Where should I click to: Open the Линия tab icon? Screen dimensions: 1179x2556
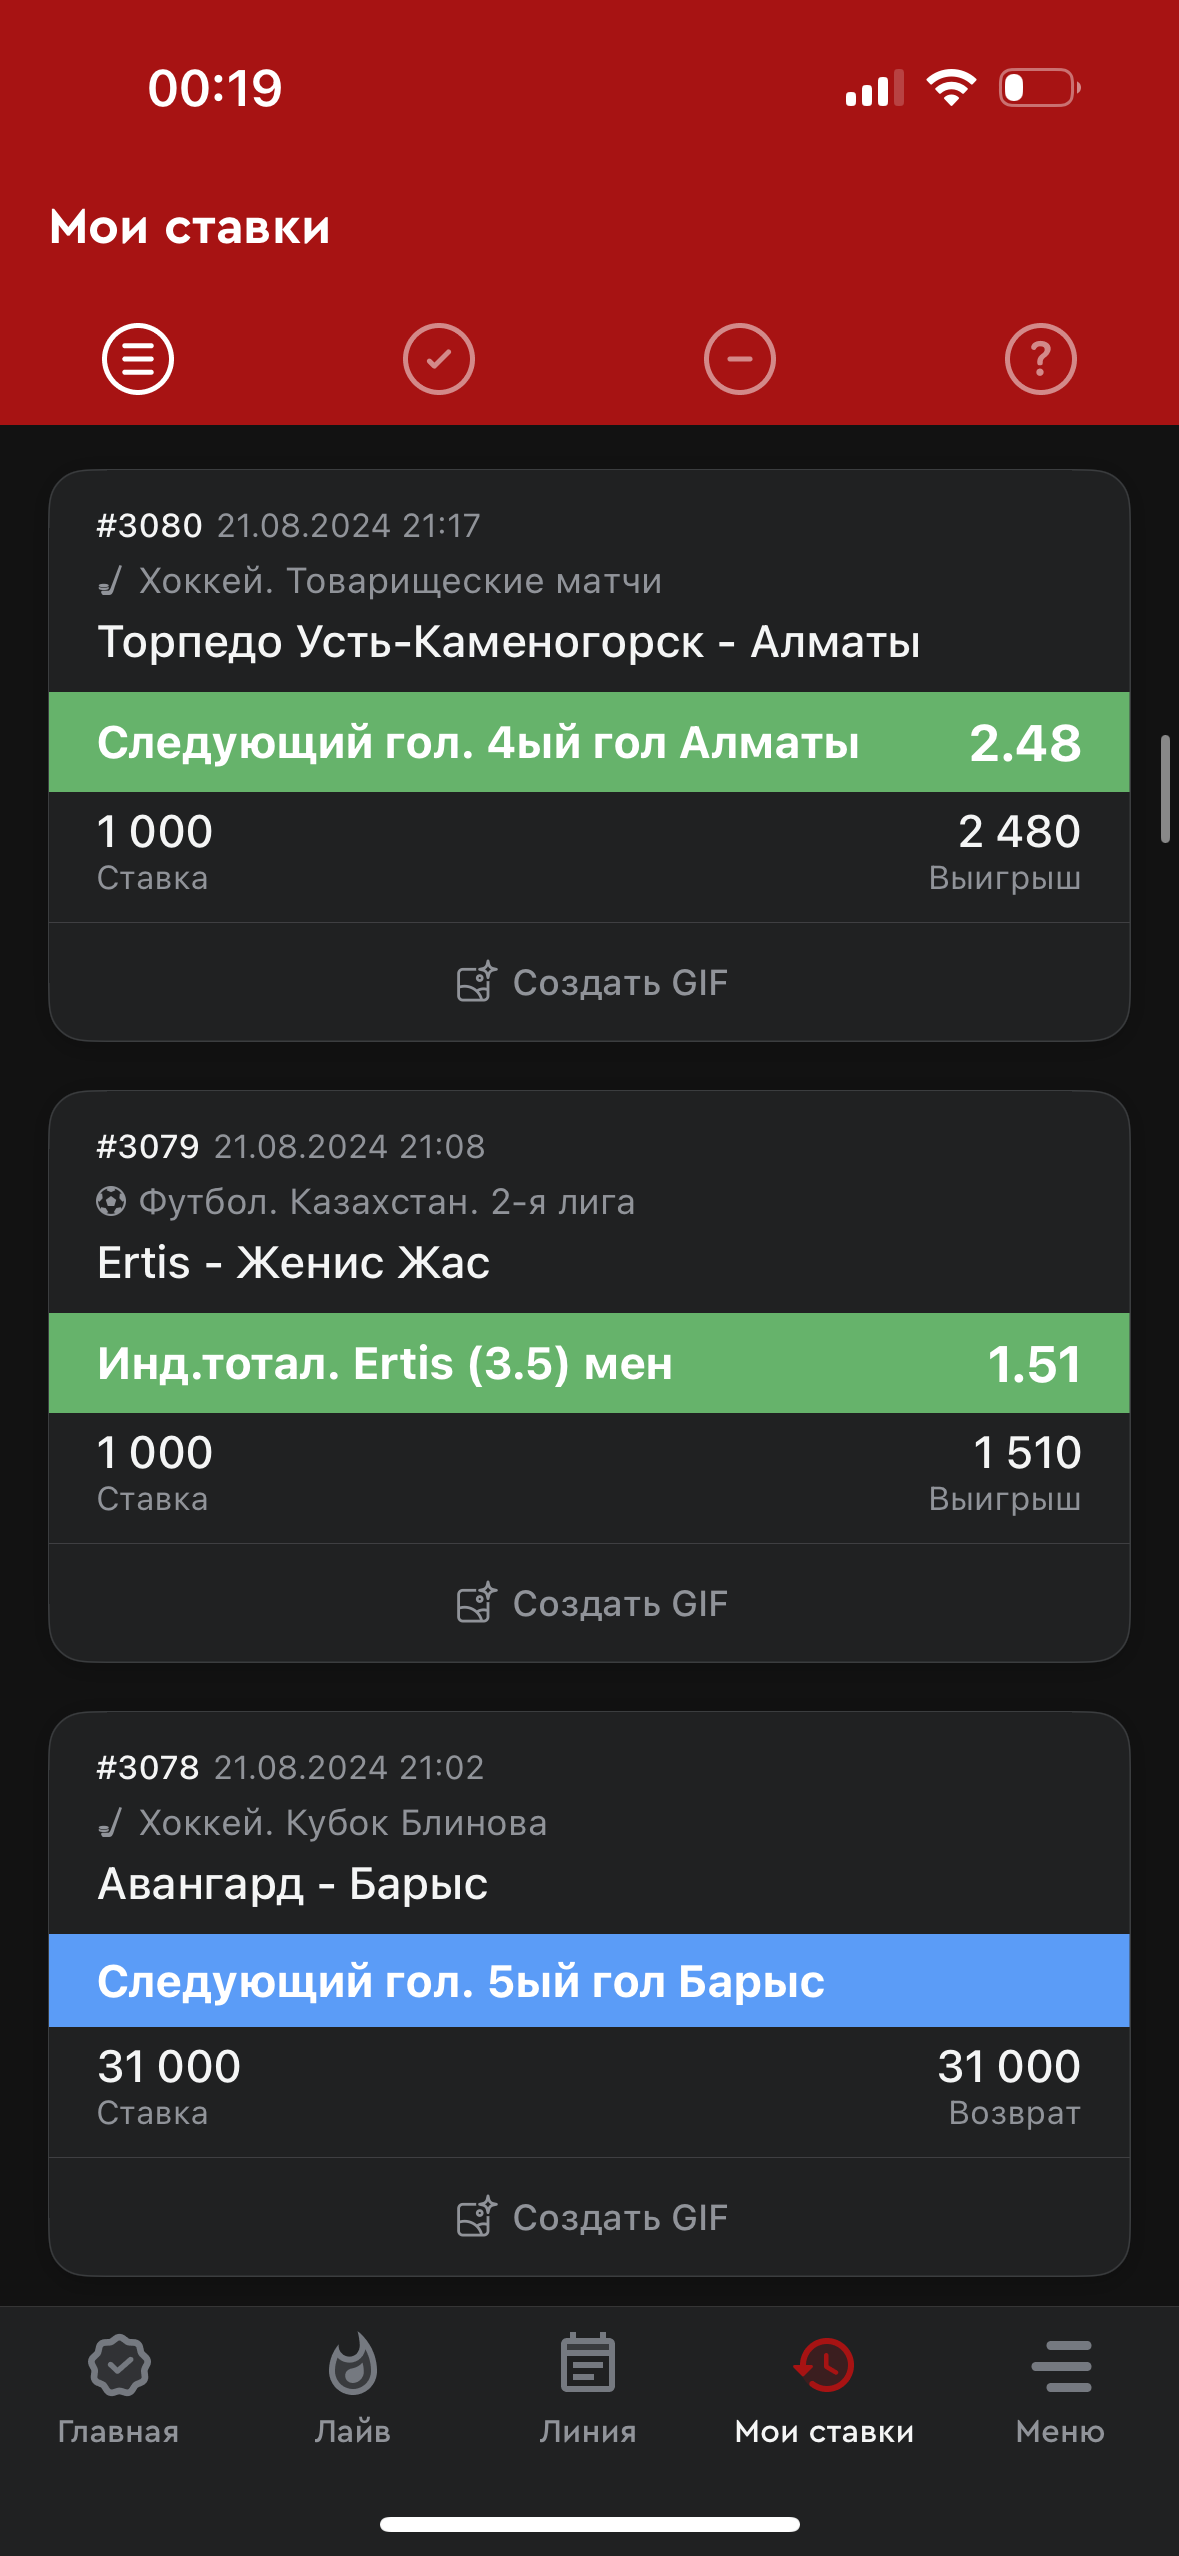pos(588,2366)
